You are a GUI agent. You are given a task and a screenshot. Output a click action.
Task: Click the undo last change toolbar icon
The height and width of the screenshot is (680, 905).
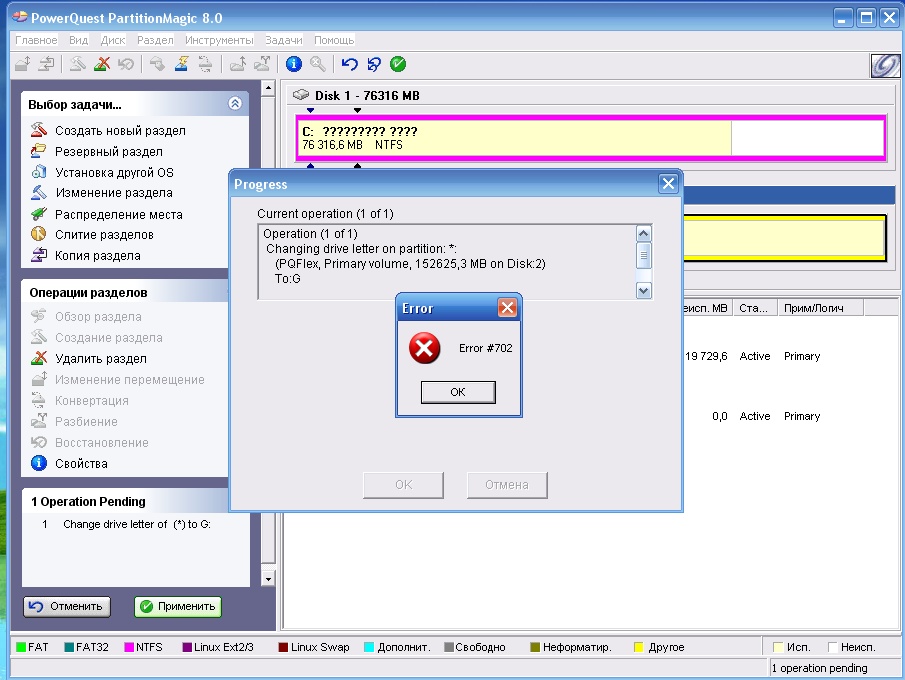pyautogui.click(x=349, y=63)
